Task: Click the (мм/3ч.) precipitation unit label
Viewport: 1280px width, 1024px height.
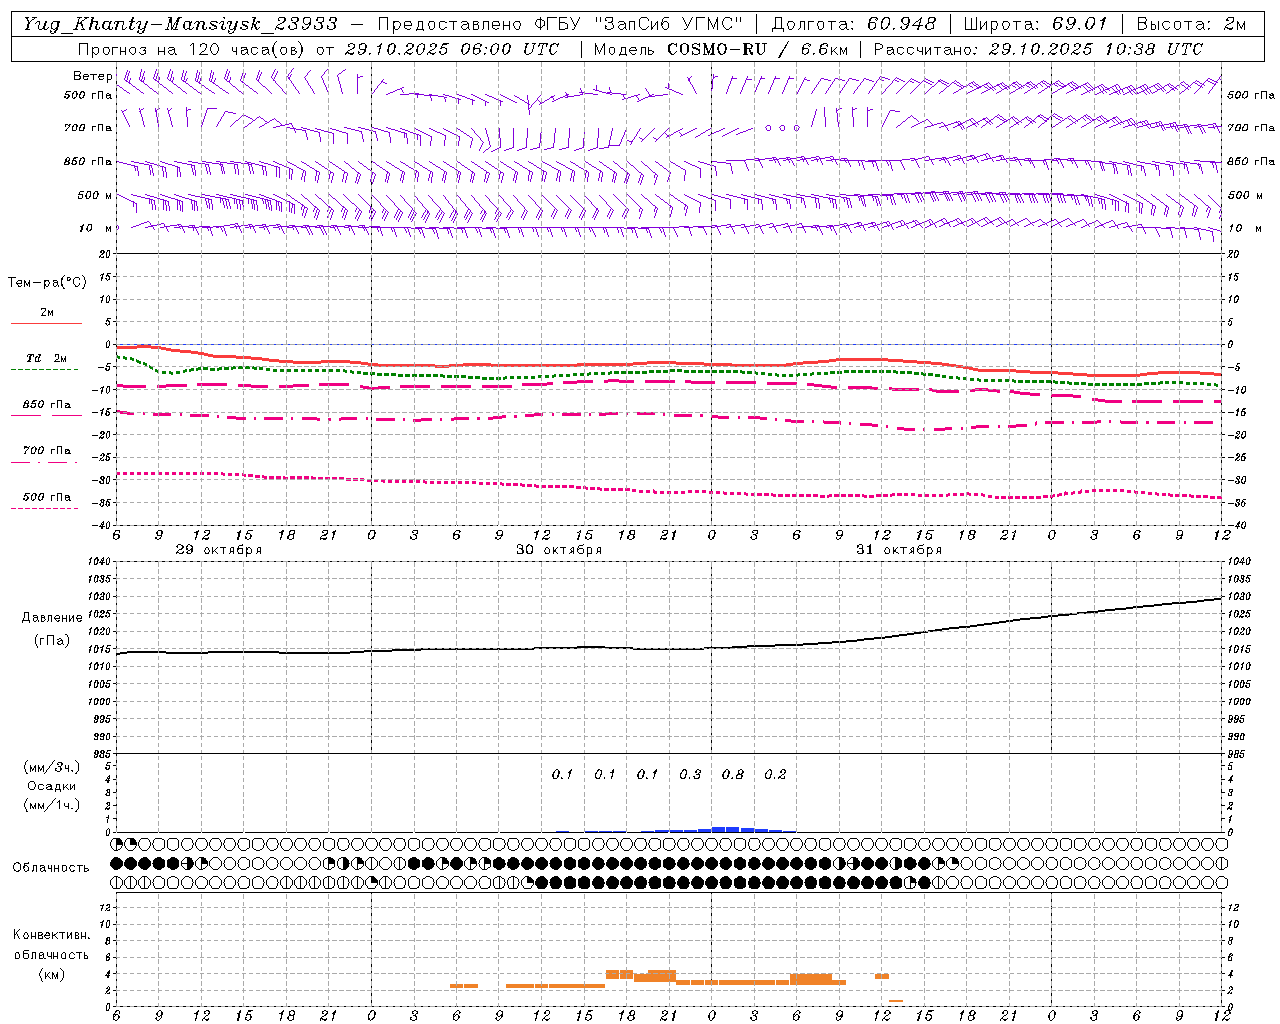Action: pos(52,768)
